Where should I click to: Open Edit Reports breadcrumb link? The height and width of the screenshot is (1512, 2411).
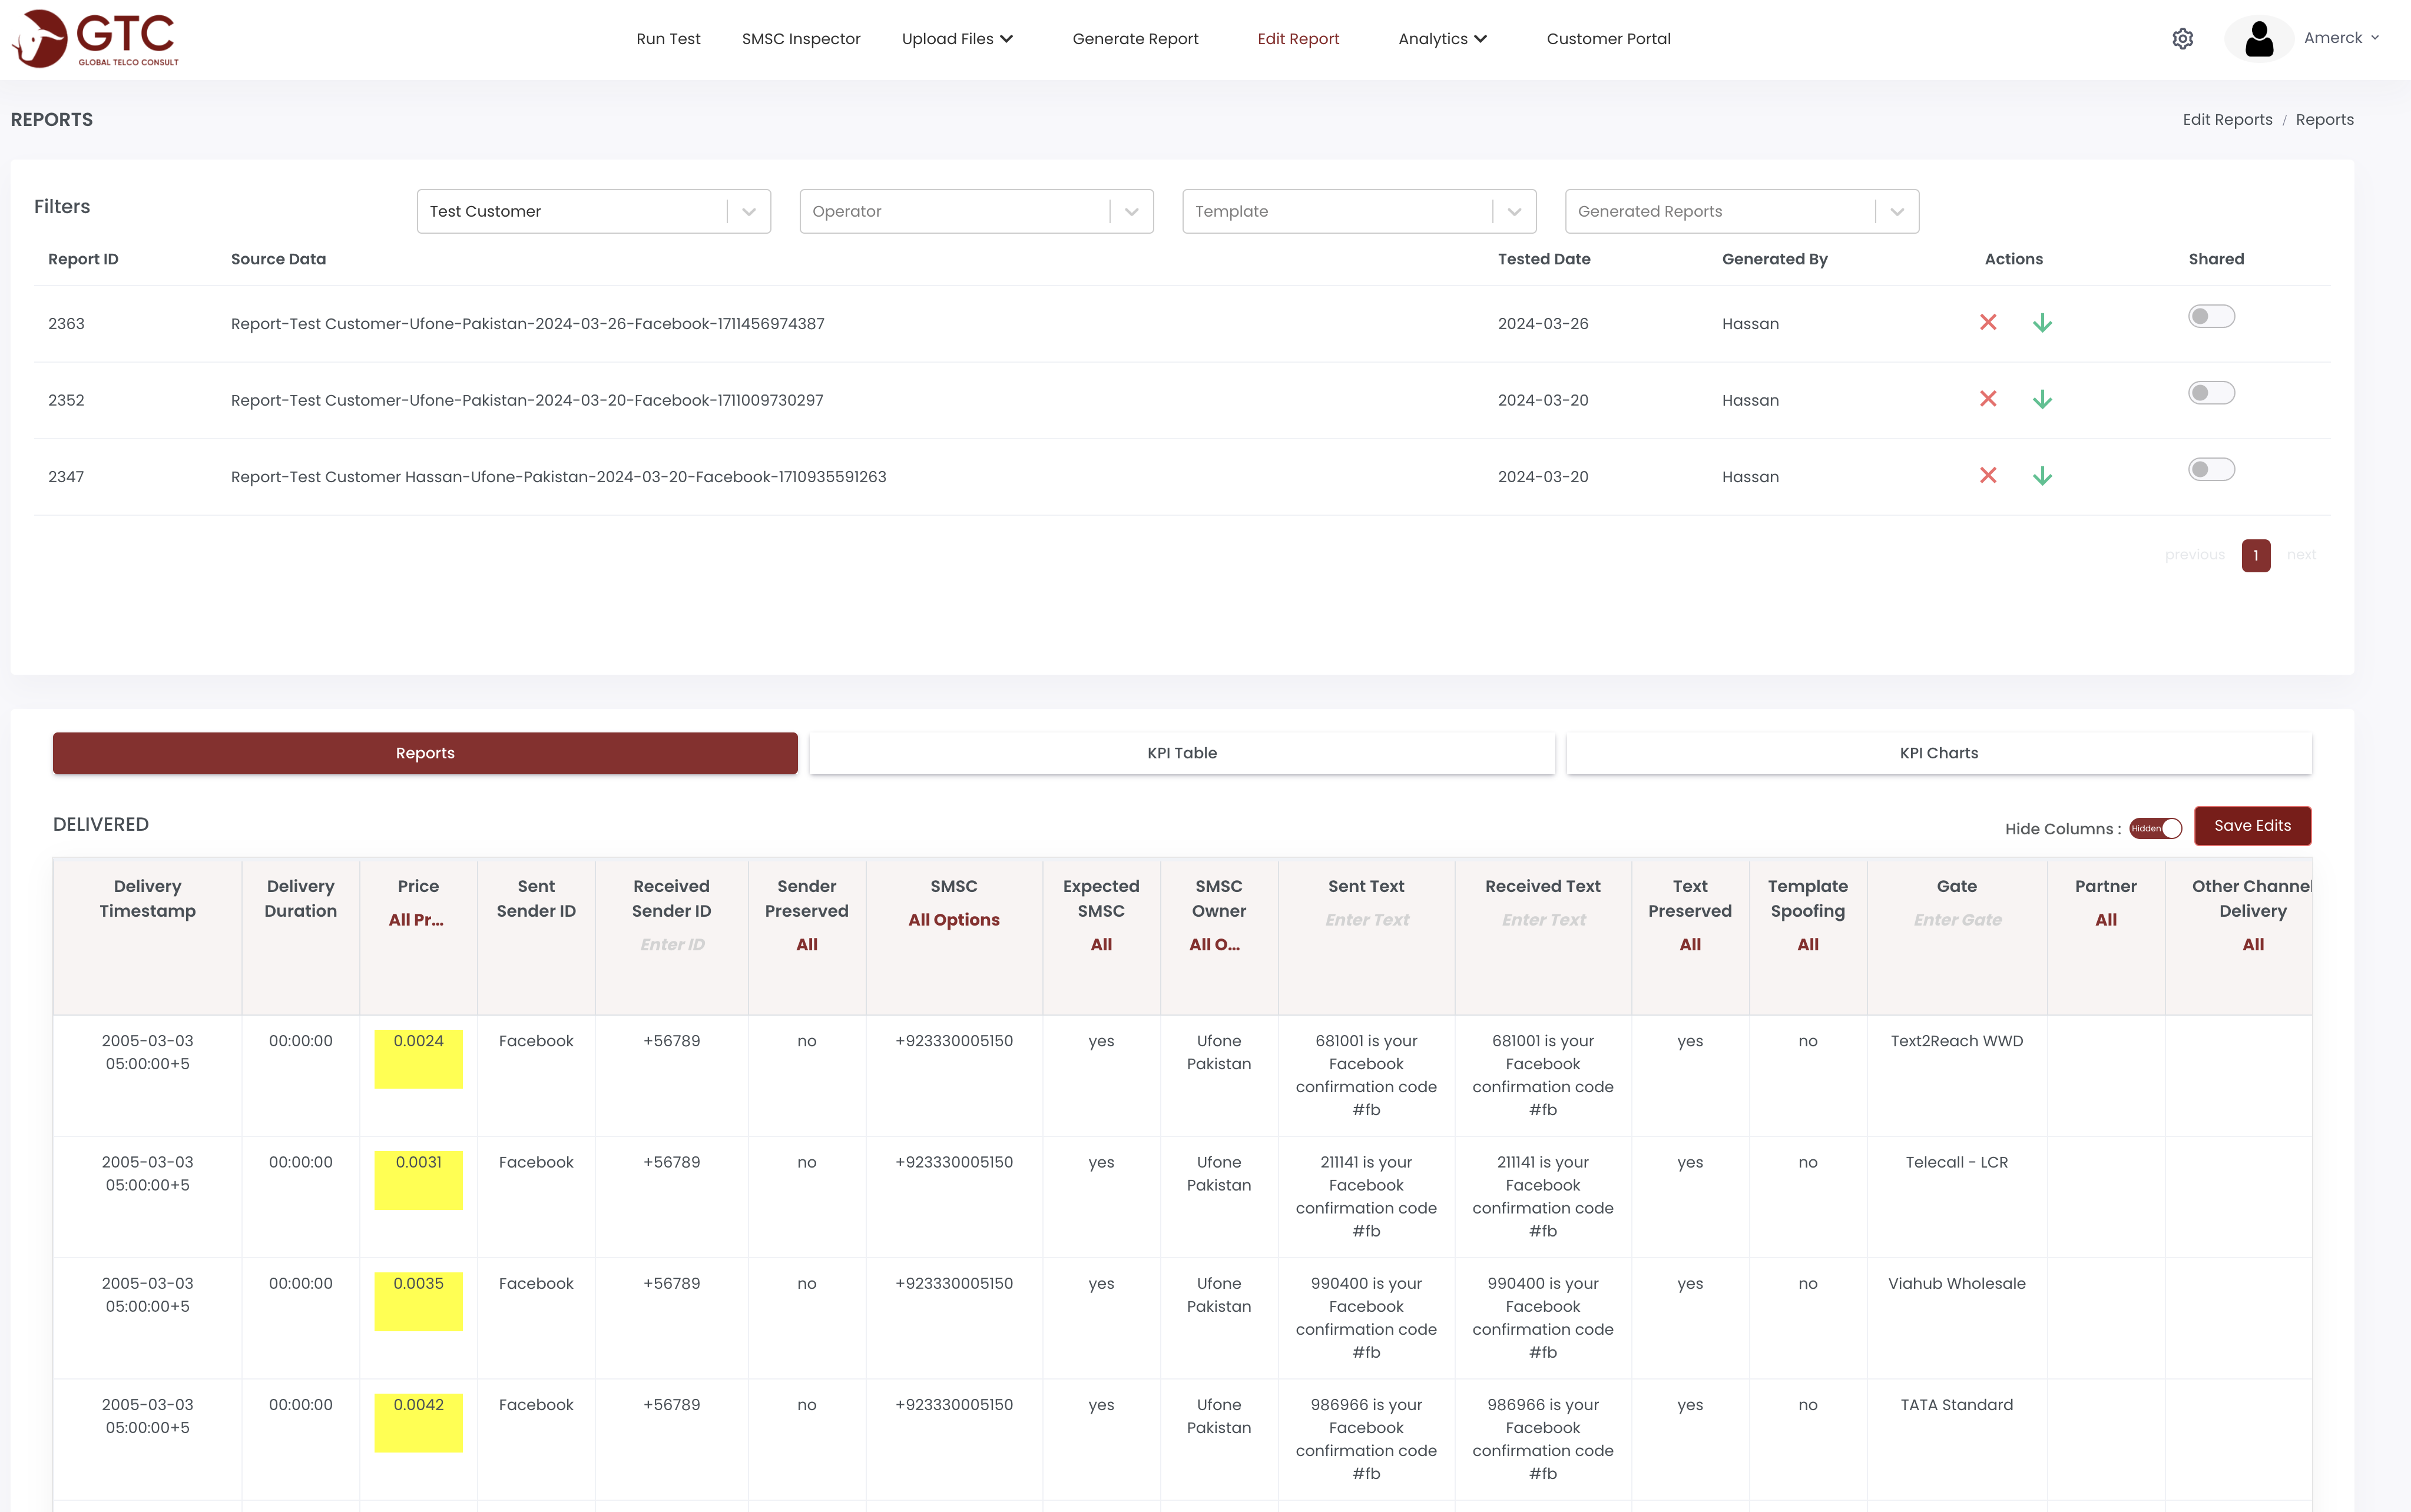click(2227, 120)
